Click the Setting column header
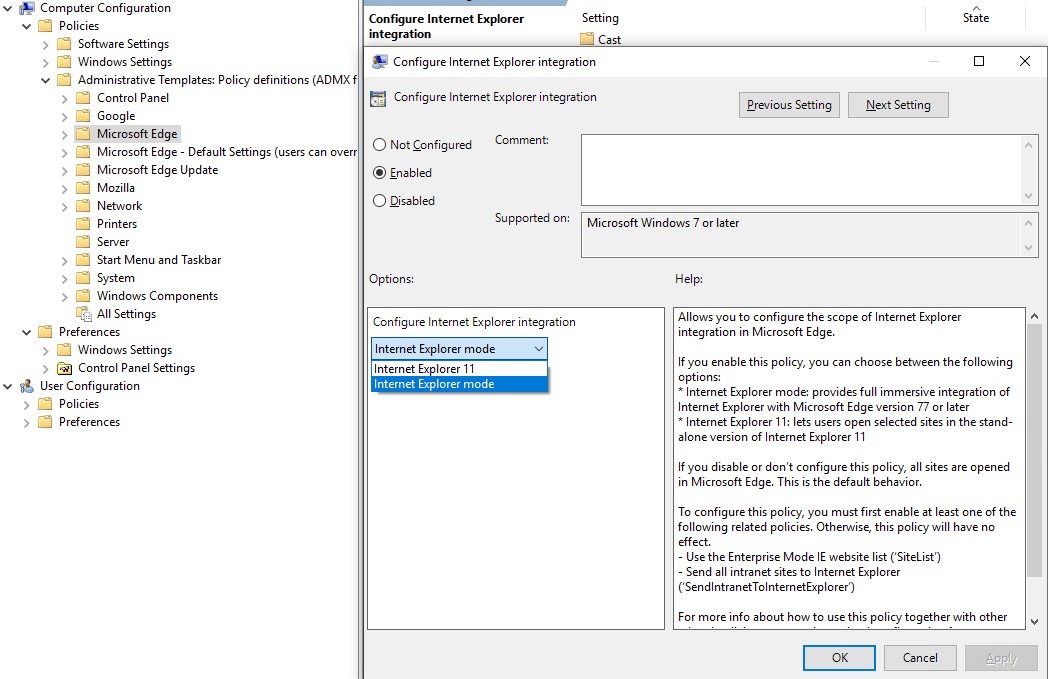This screenshot has height=679, width=1048. [x=600, y=18]
